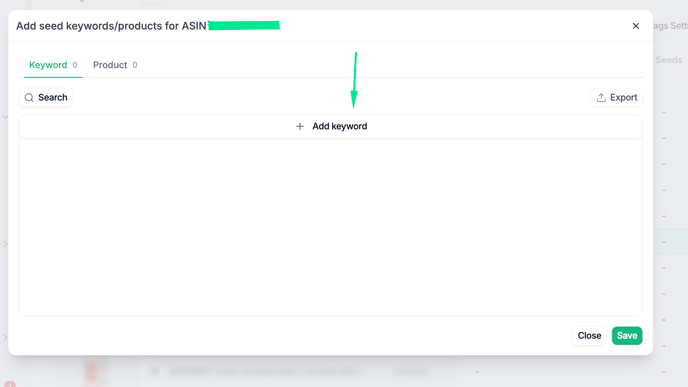Click the blurred product thumbnail behind the dialog
688x387 pixels.
91,369
